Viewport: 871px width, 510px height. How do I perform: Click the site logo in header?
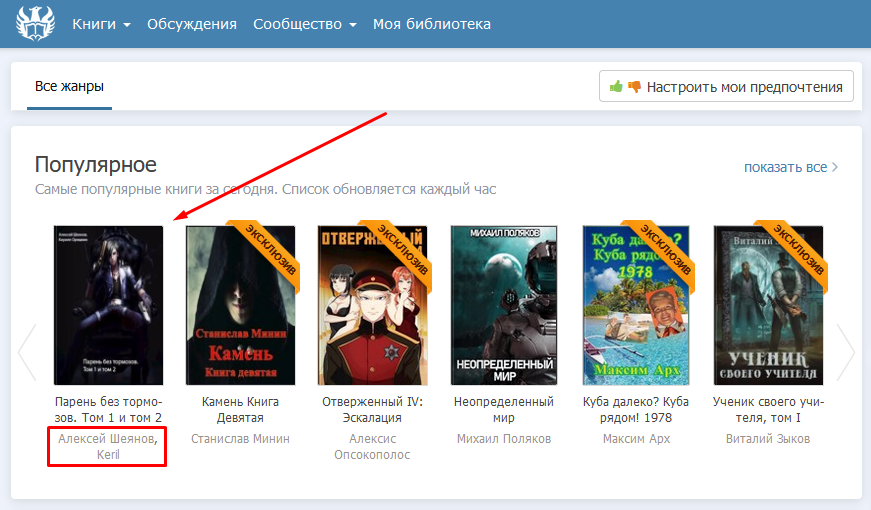pos(36,24)
